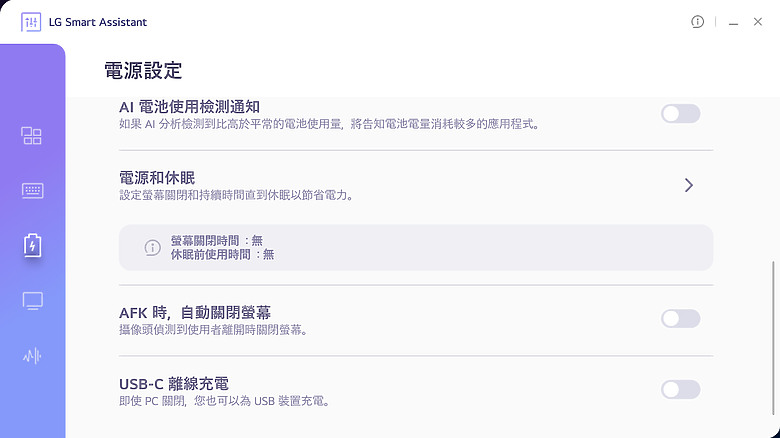Click the info icon beside 螢幕關閉時間
This screenshot has width=780, height=438.
[153, 247]
